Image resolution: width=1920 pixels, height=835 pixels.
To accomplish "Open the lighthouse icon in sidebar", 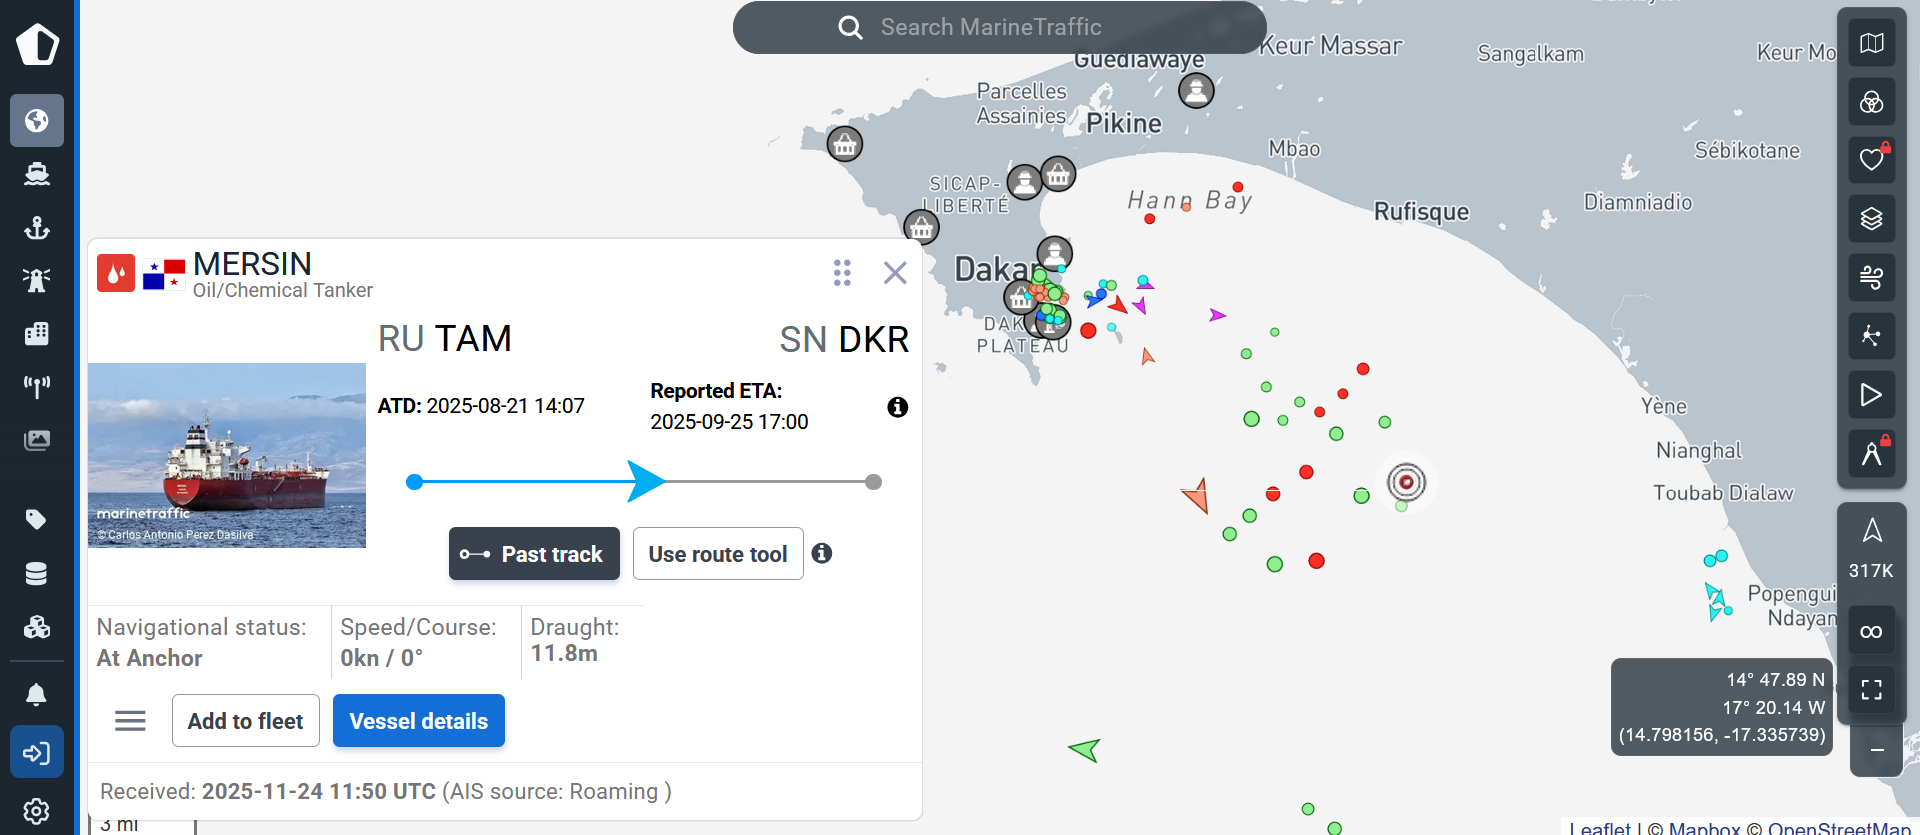I will tap(37, 280).
